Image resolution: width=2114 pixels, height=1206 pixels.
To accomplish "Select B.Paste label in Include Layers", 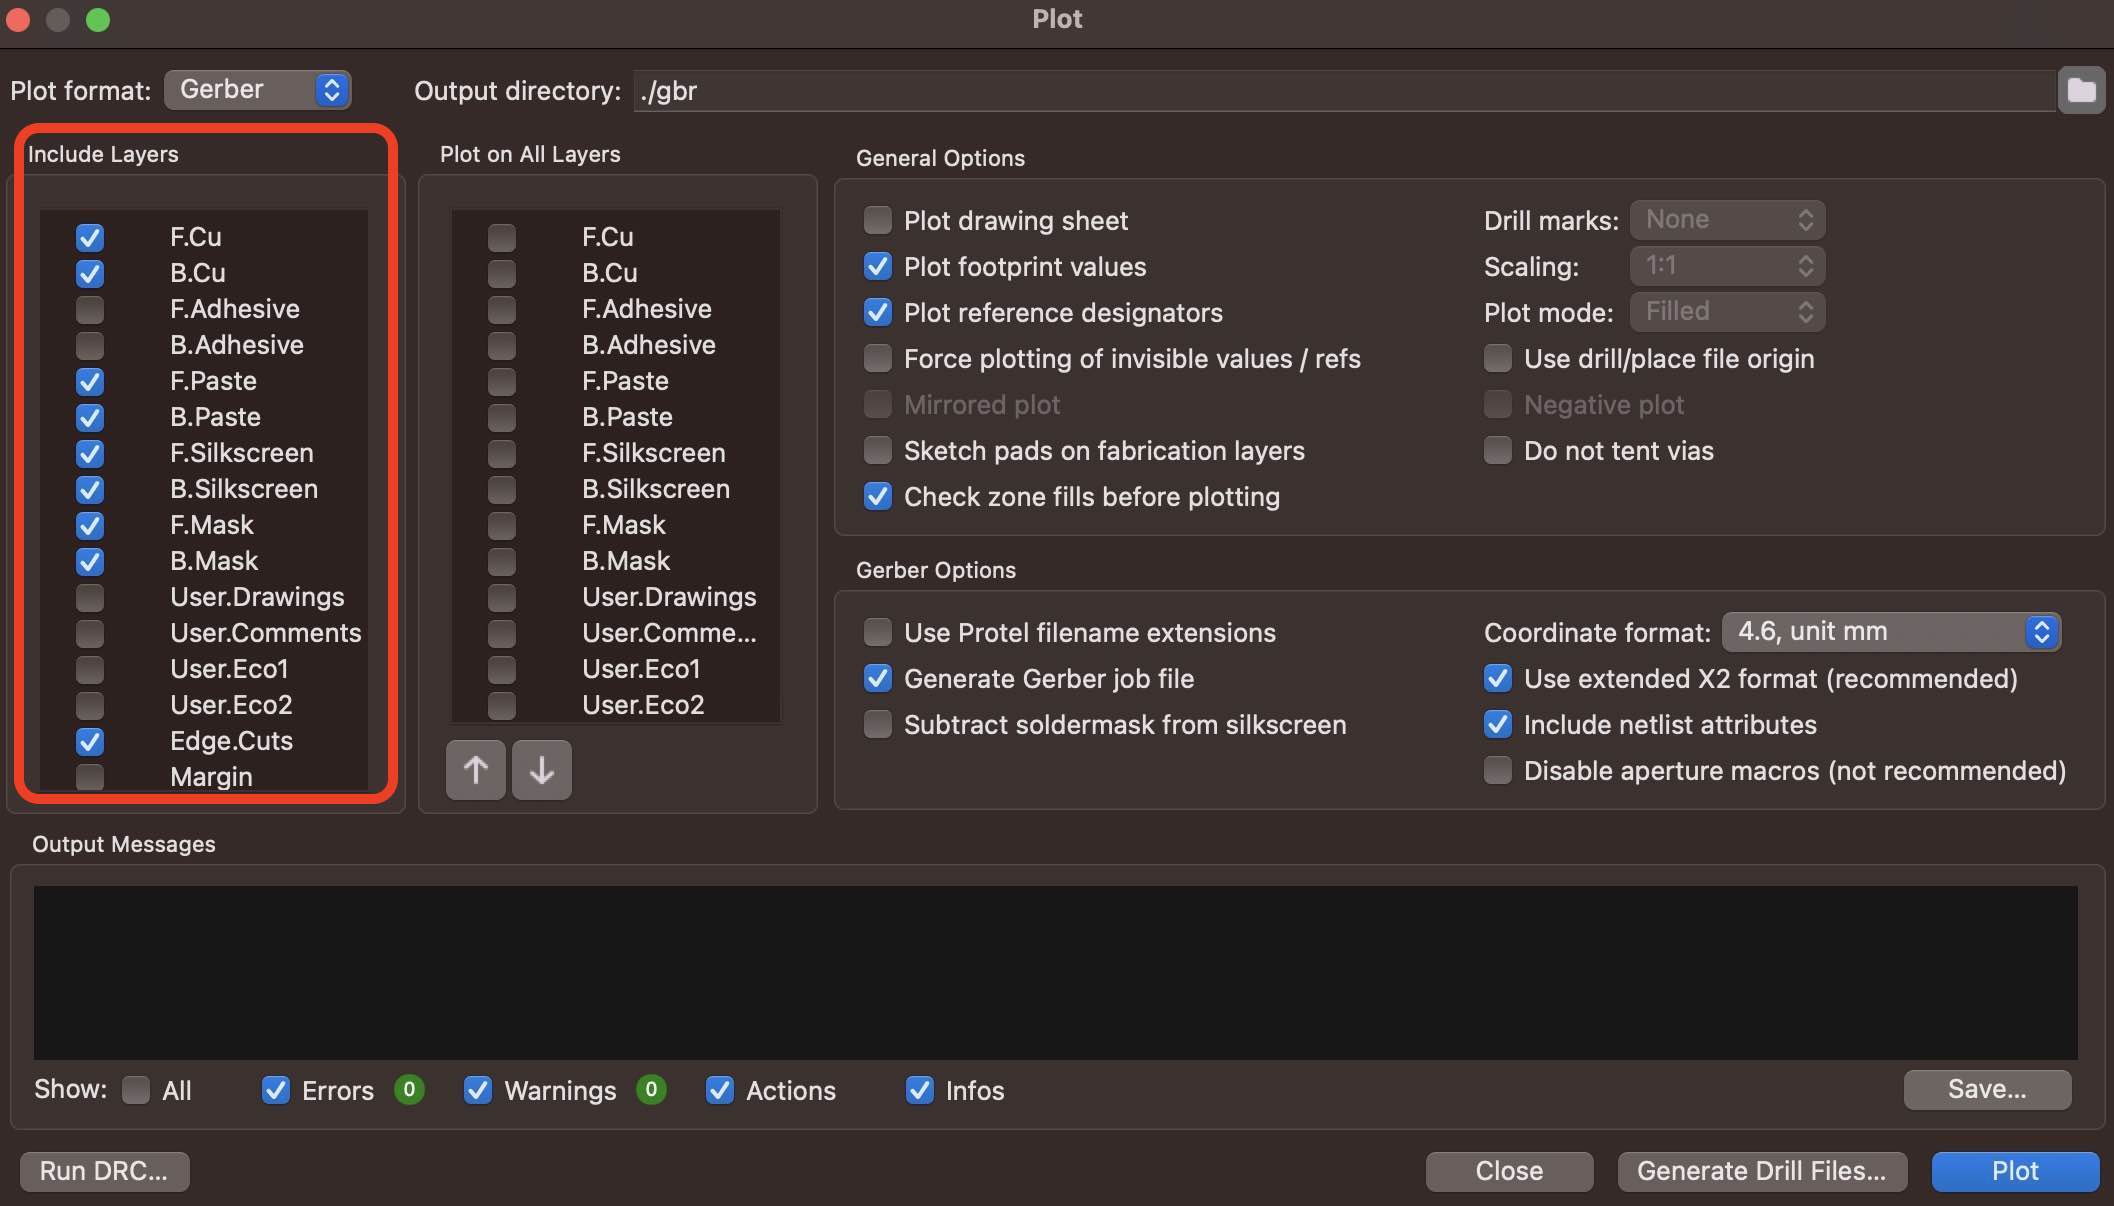I will click(215, 417).
